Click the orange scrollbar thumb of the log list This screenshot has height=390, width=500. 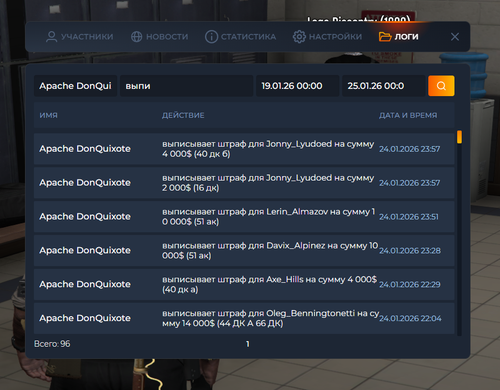click(x=459, y=137)
